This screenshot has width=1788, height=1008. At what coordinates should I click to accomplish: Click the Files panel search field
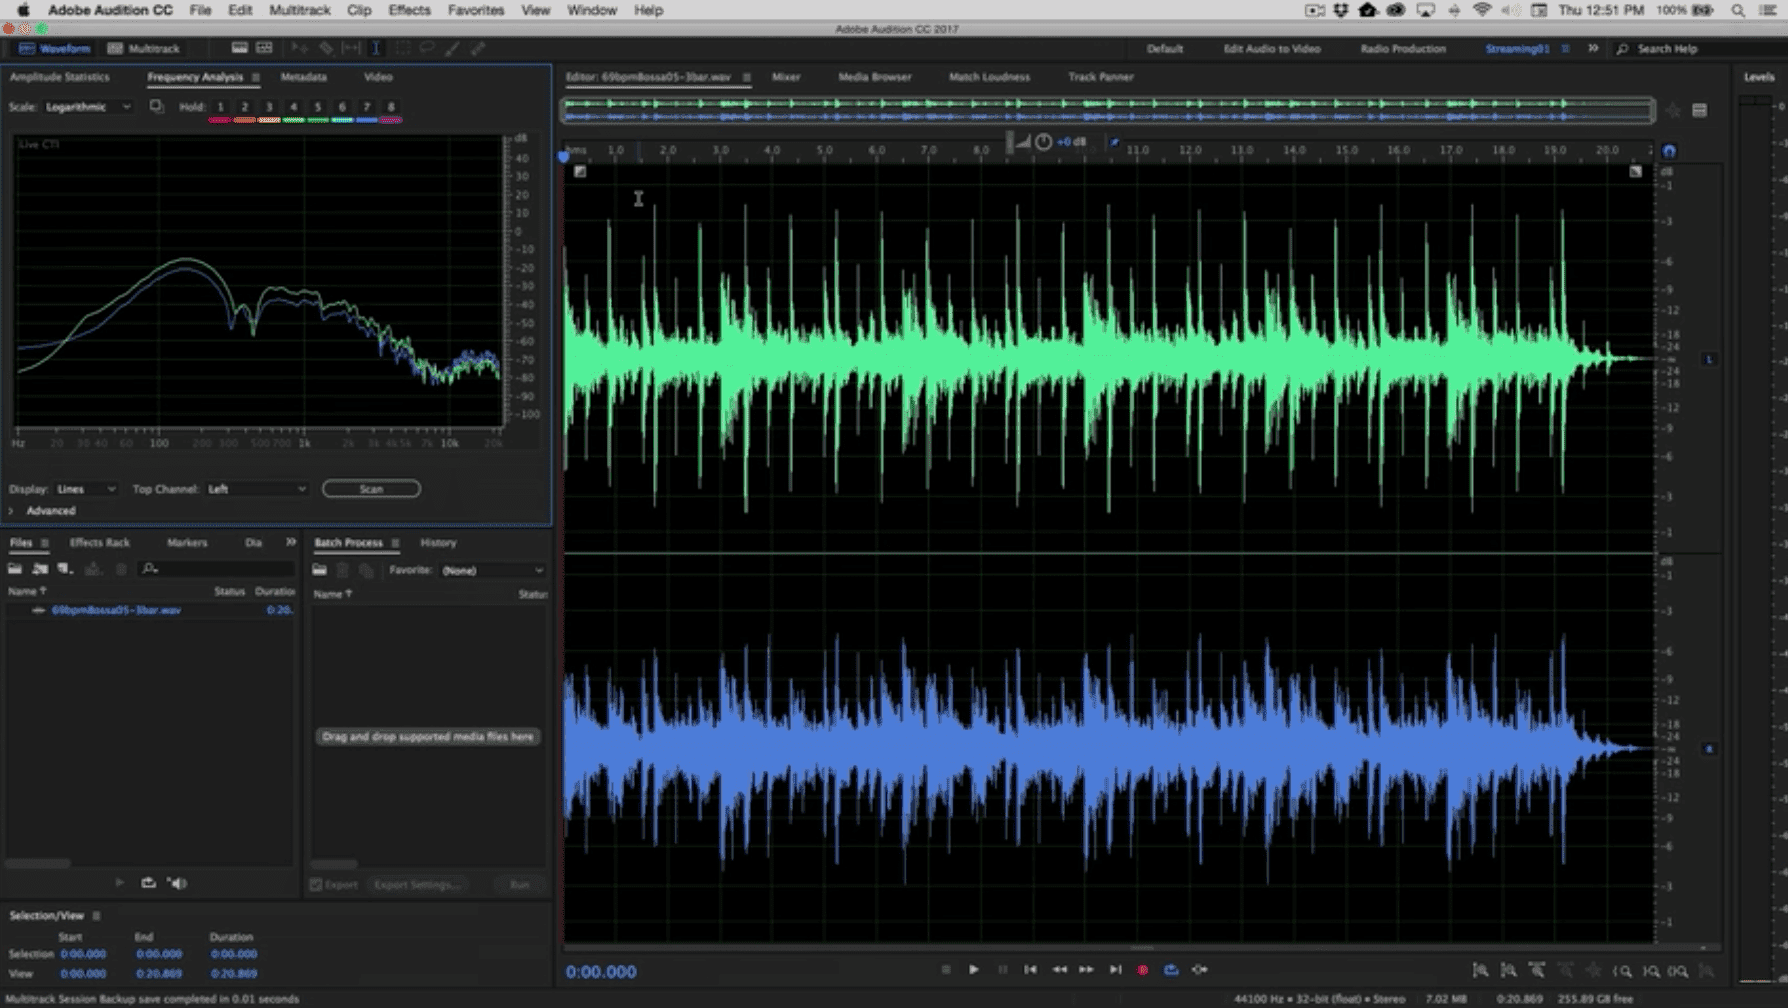216,569
